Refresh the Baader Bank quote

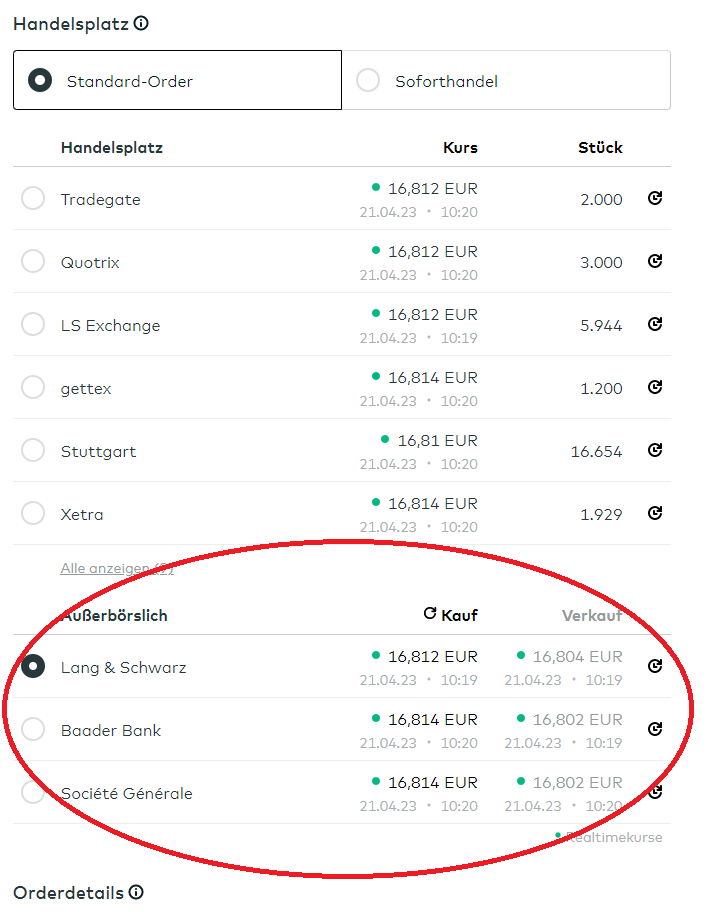655,730
